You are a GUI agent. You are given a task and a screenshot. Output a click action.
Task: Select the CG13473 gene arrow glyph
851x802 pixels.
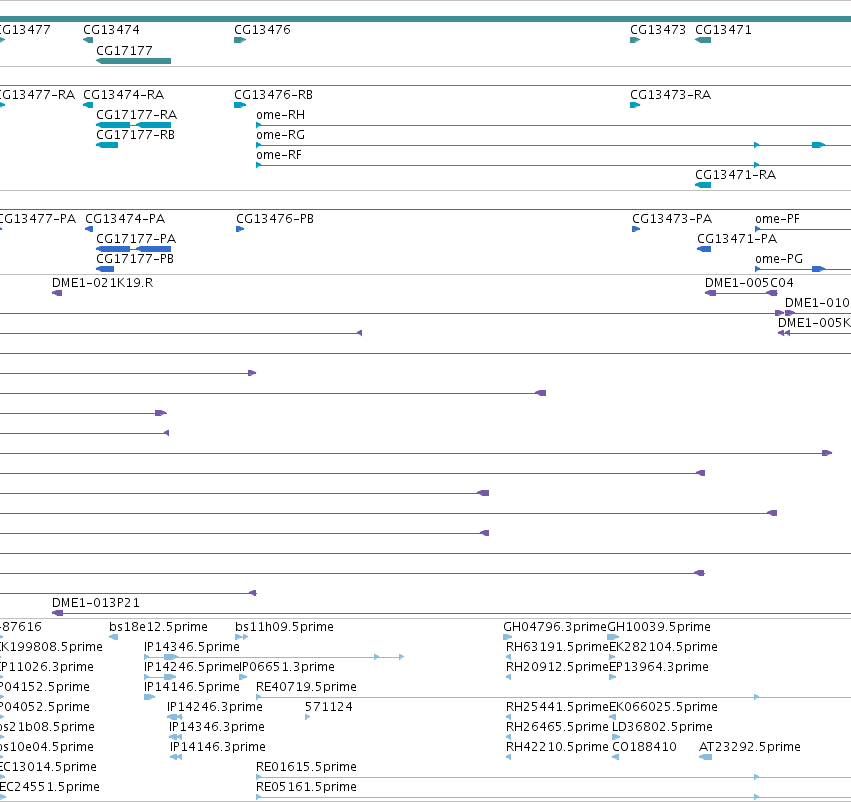pyautogui.click(x=635, y=40)
